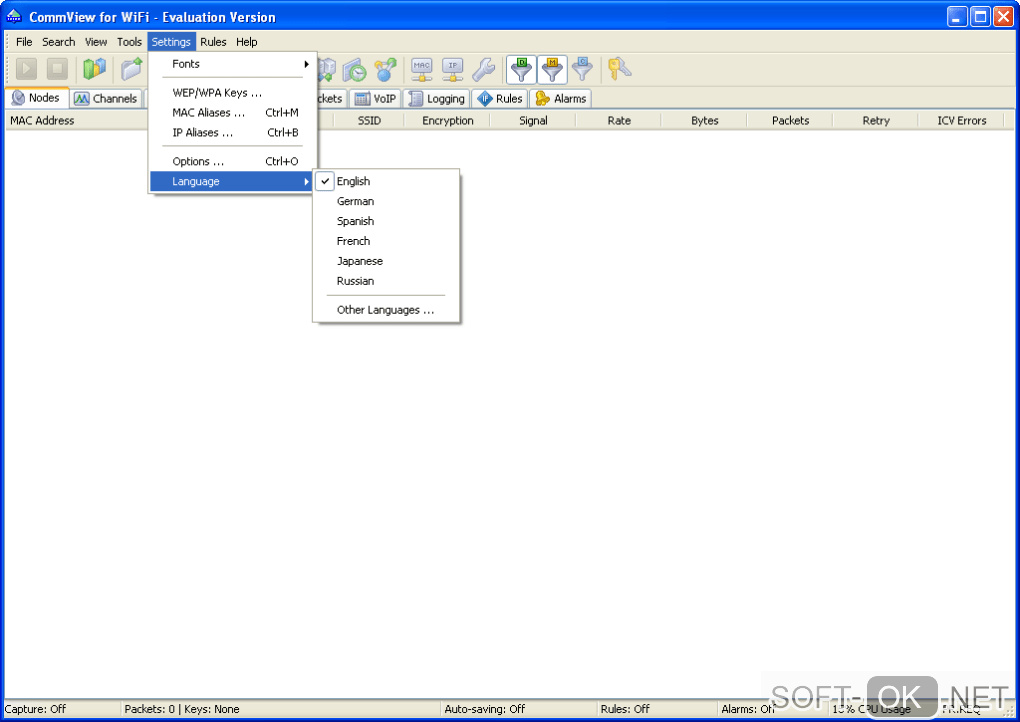Minimize the CommView window
Image resolution: width=1020 pixels, height=722 pixels.
point(956,16)
